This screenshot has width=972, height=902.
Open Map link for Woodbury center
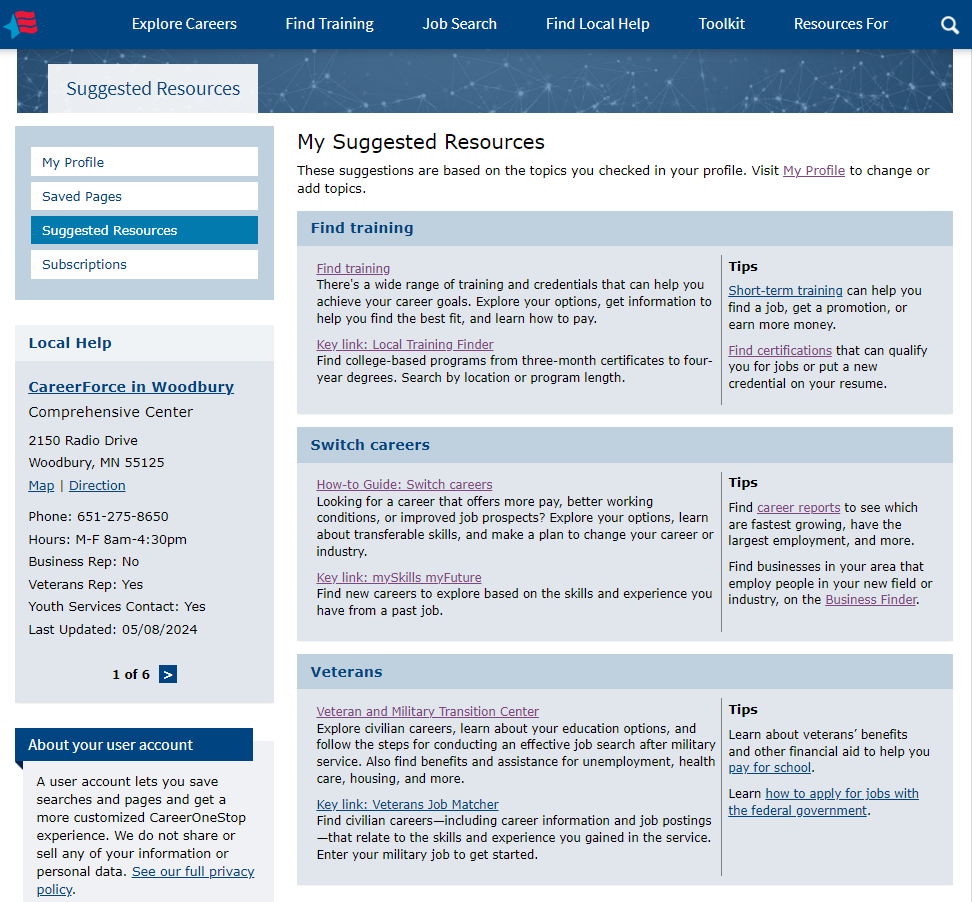[x=41, y=485]
